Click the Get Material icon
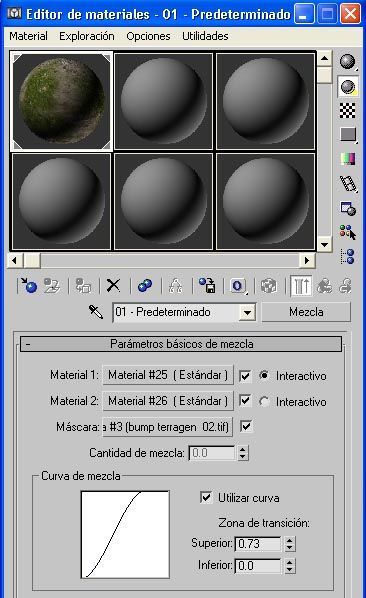366x598 pixels. coord(29,285)
